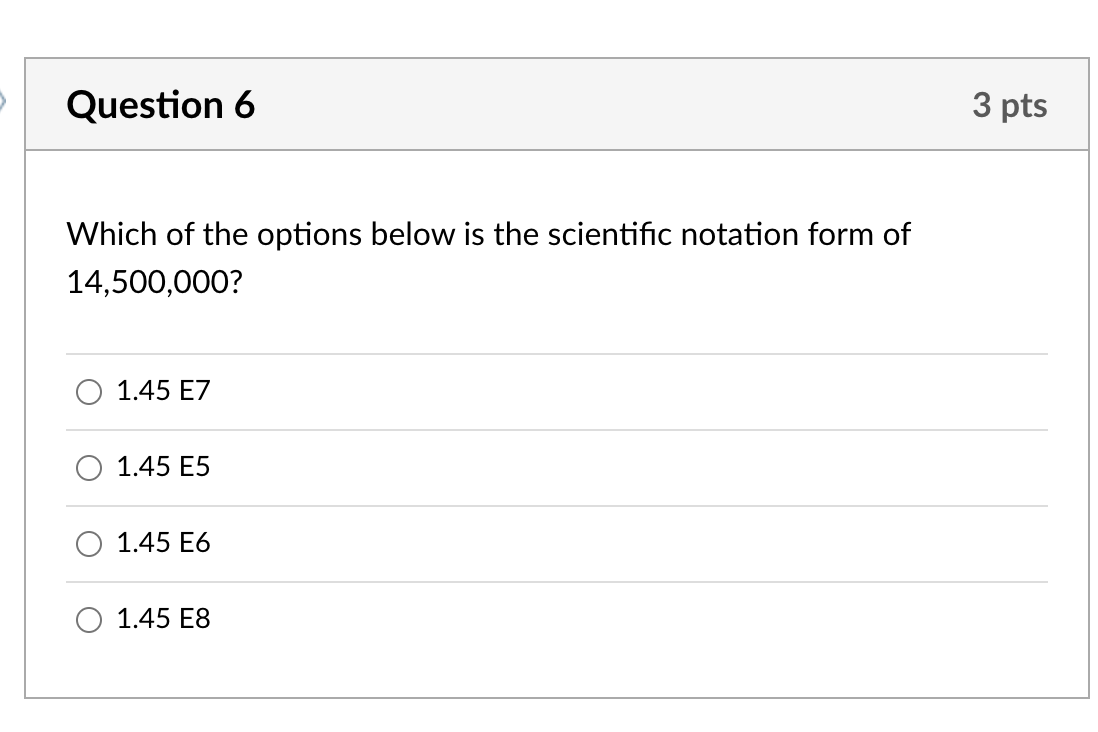
Task: Click the "Question 6" heading
Action: (x=161, y=105)
